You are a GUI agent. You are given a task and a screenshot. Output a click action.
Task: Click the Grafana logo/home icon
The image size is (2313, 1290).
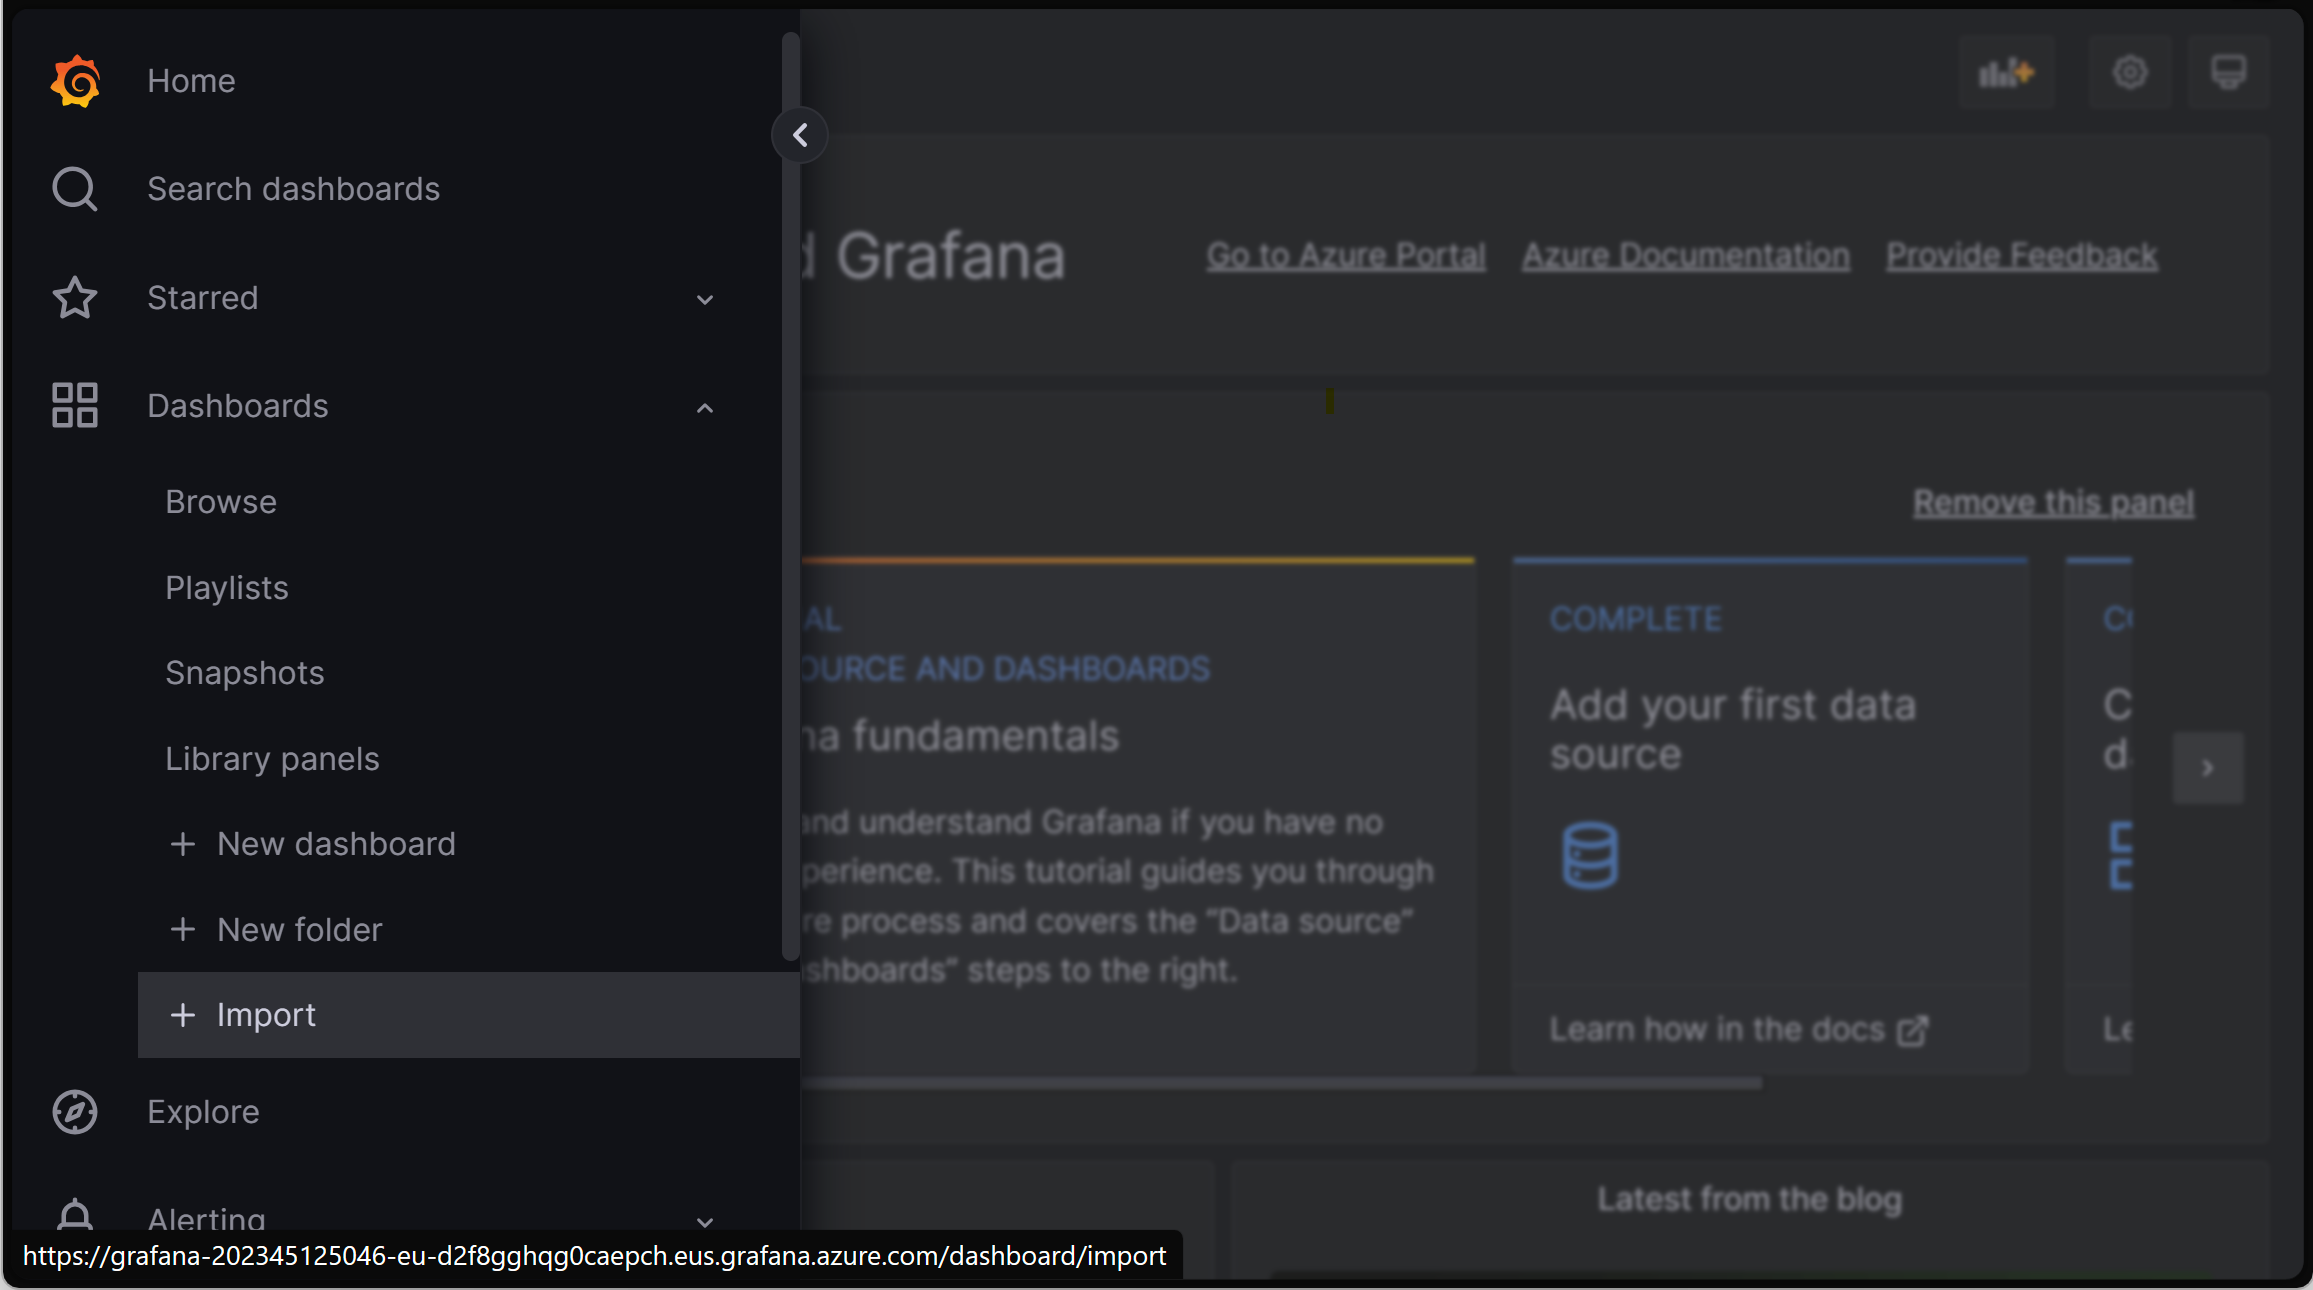click(75, 79)
